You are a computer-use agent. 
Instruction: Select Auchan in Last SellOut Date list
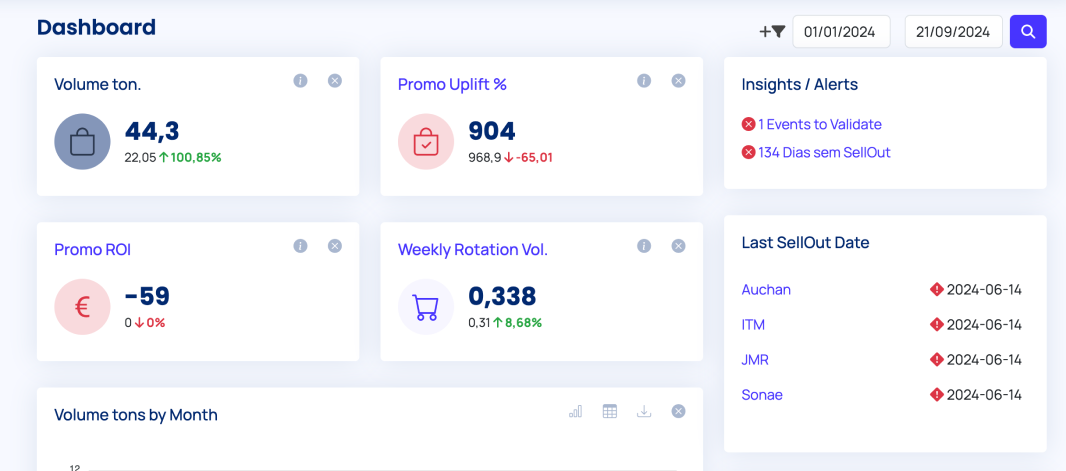766,290
